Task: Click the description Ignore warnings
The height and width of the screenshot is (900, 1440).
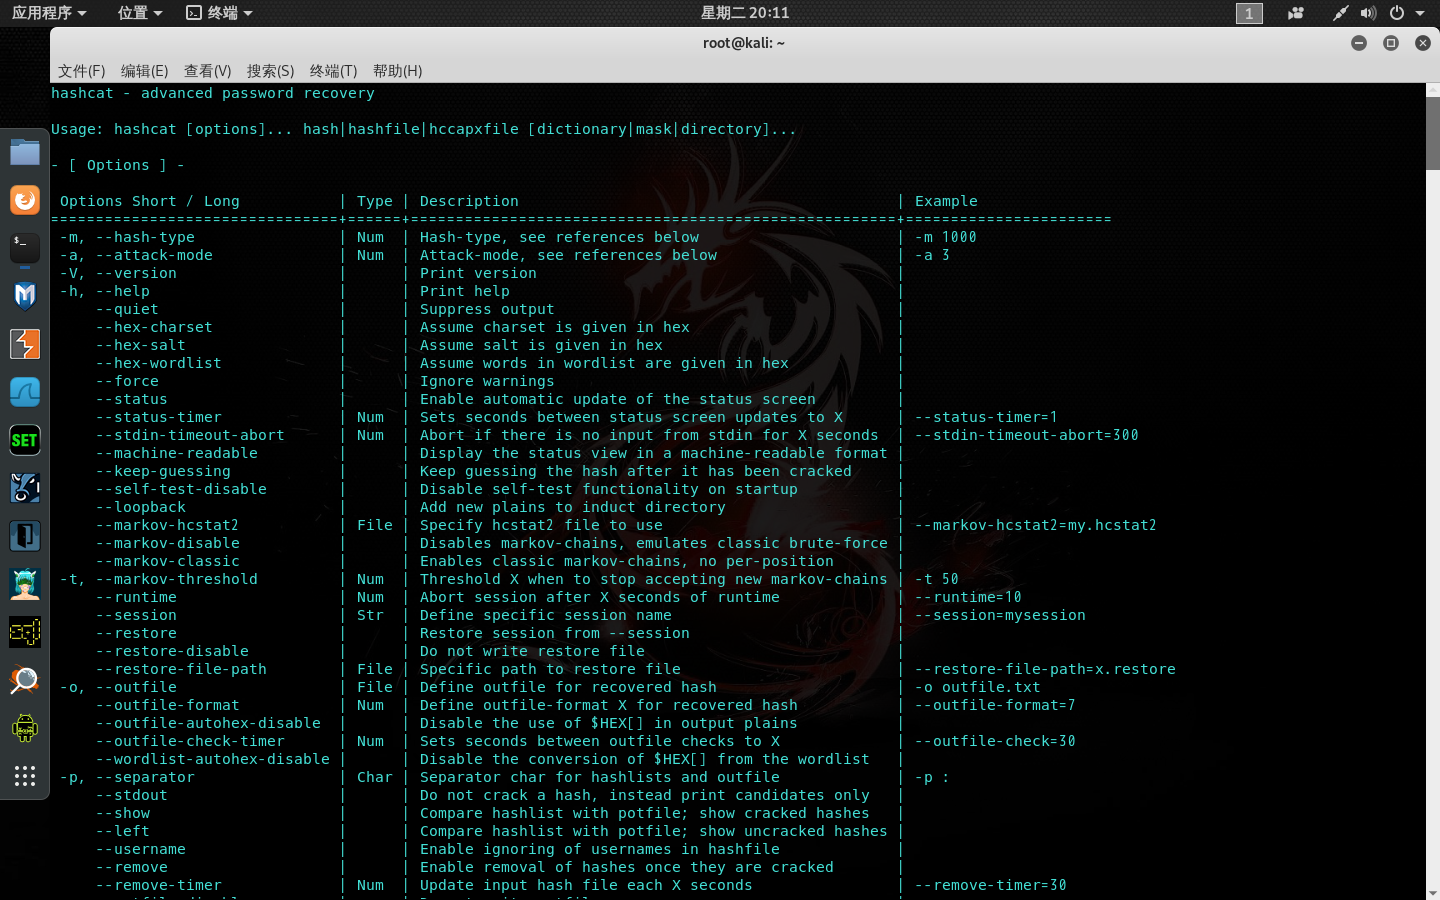Action: click(x=487, y=381)
